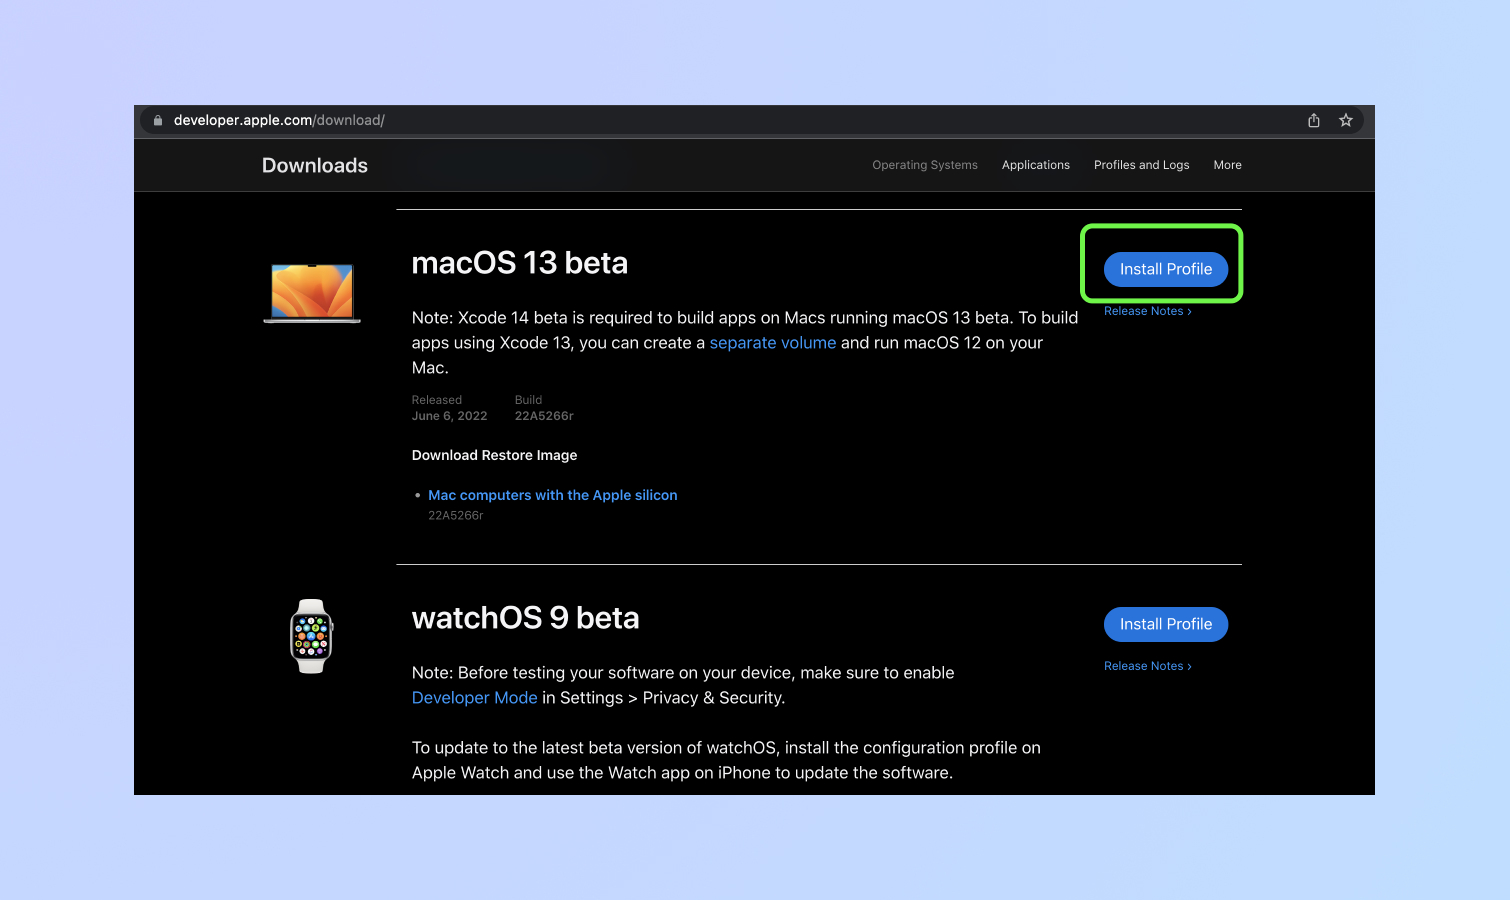Click the Apple Watch thumbnail image

tap(312, 636)
